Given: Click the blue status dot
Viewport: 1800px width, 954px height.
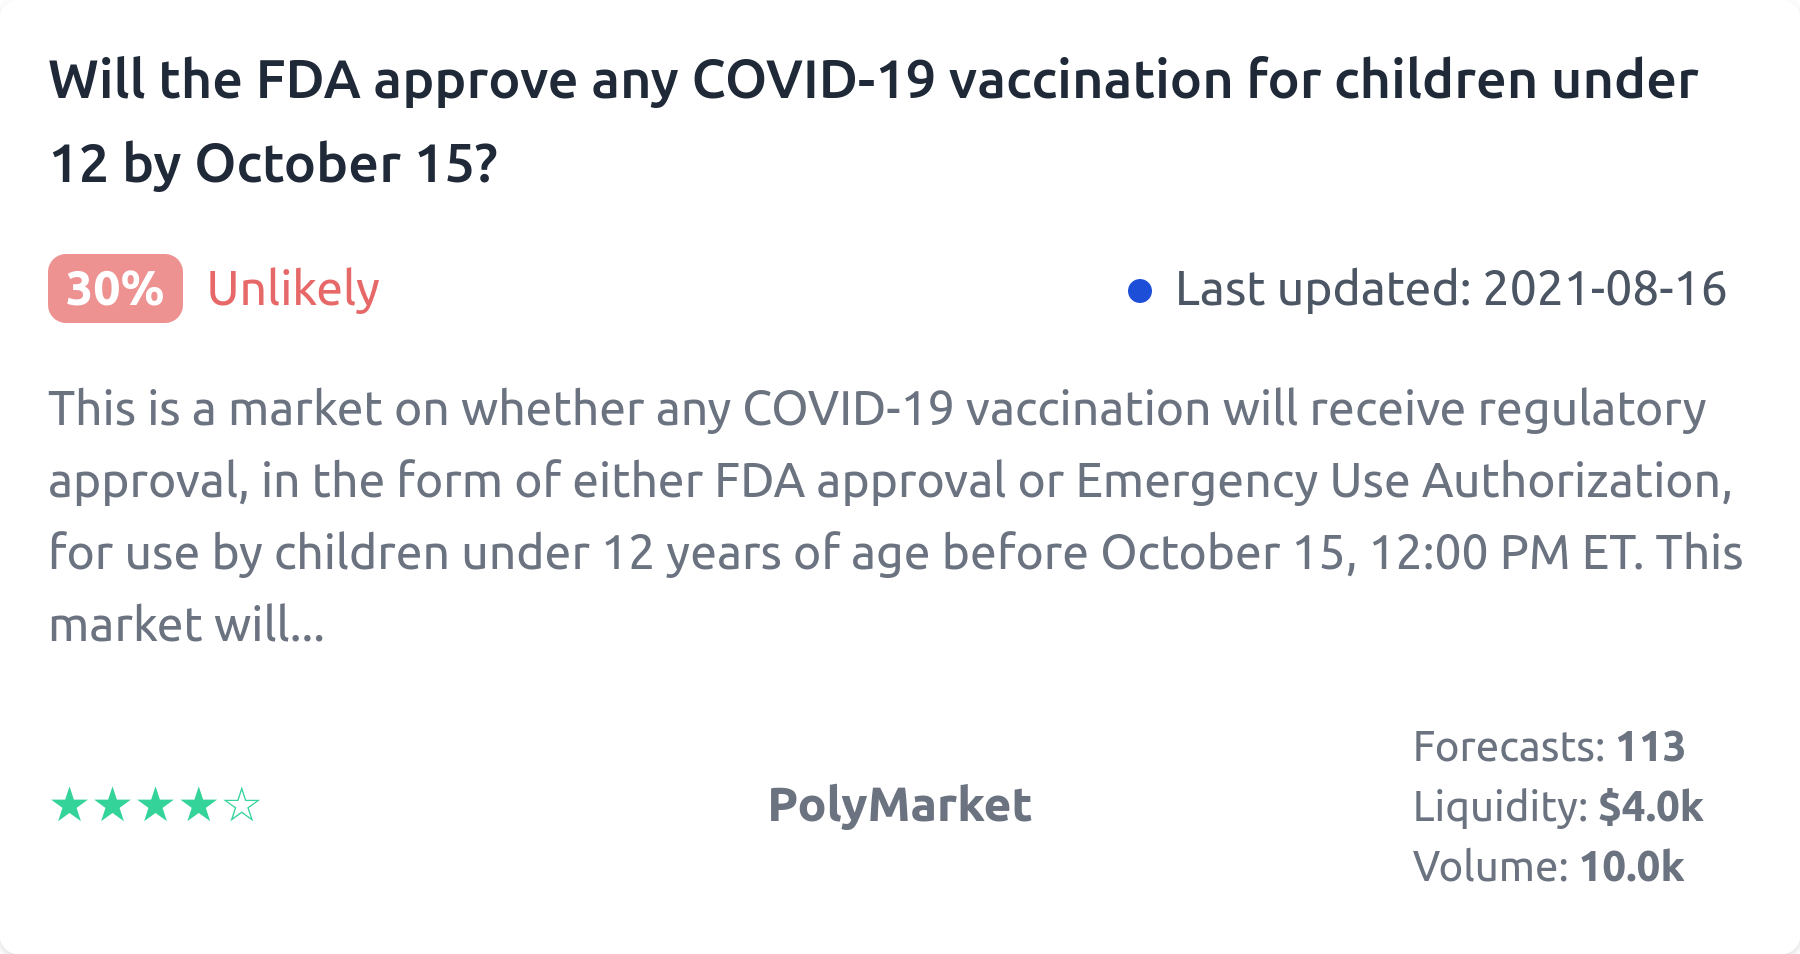Looking at the screenshot, I should (x=1139, y=291).
